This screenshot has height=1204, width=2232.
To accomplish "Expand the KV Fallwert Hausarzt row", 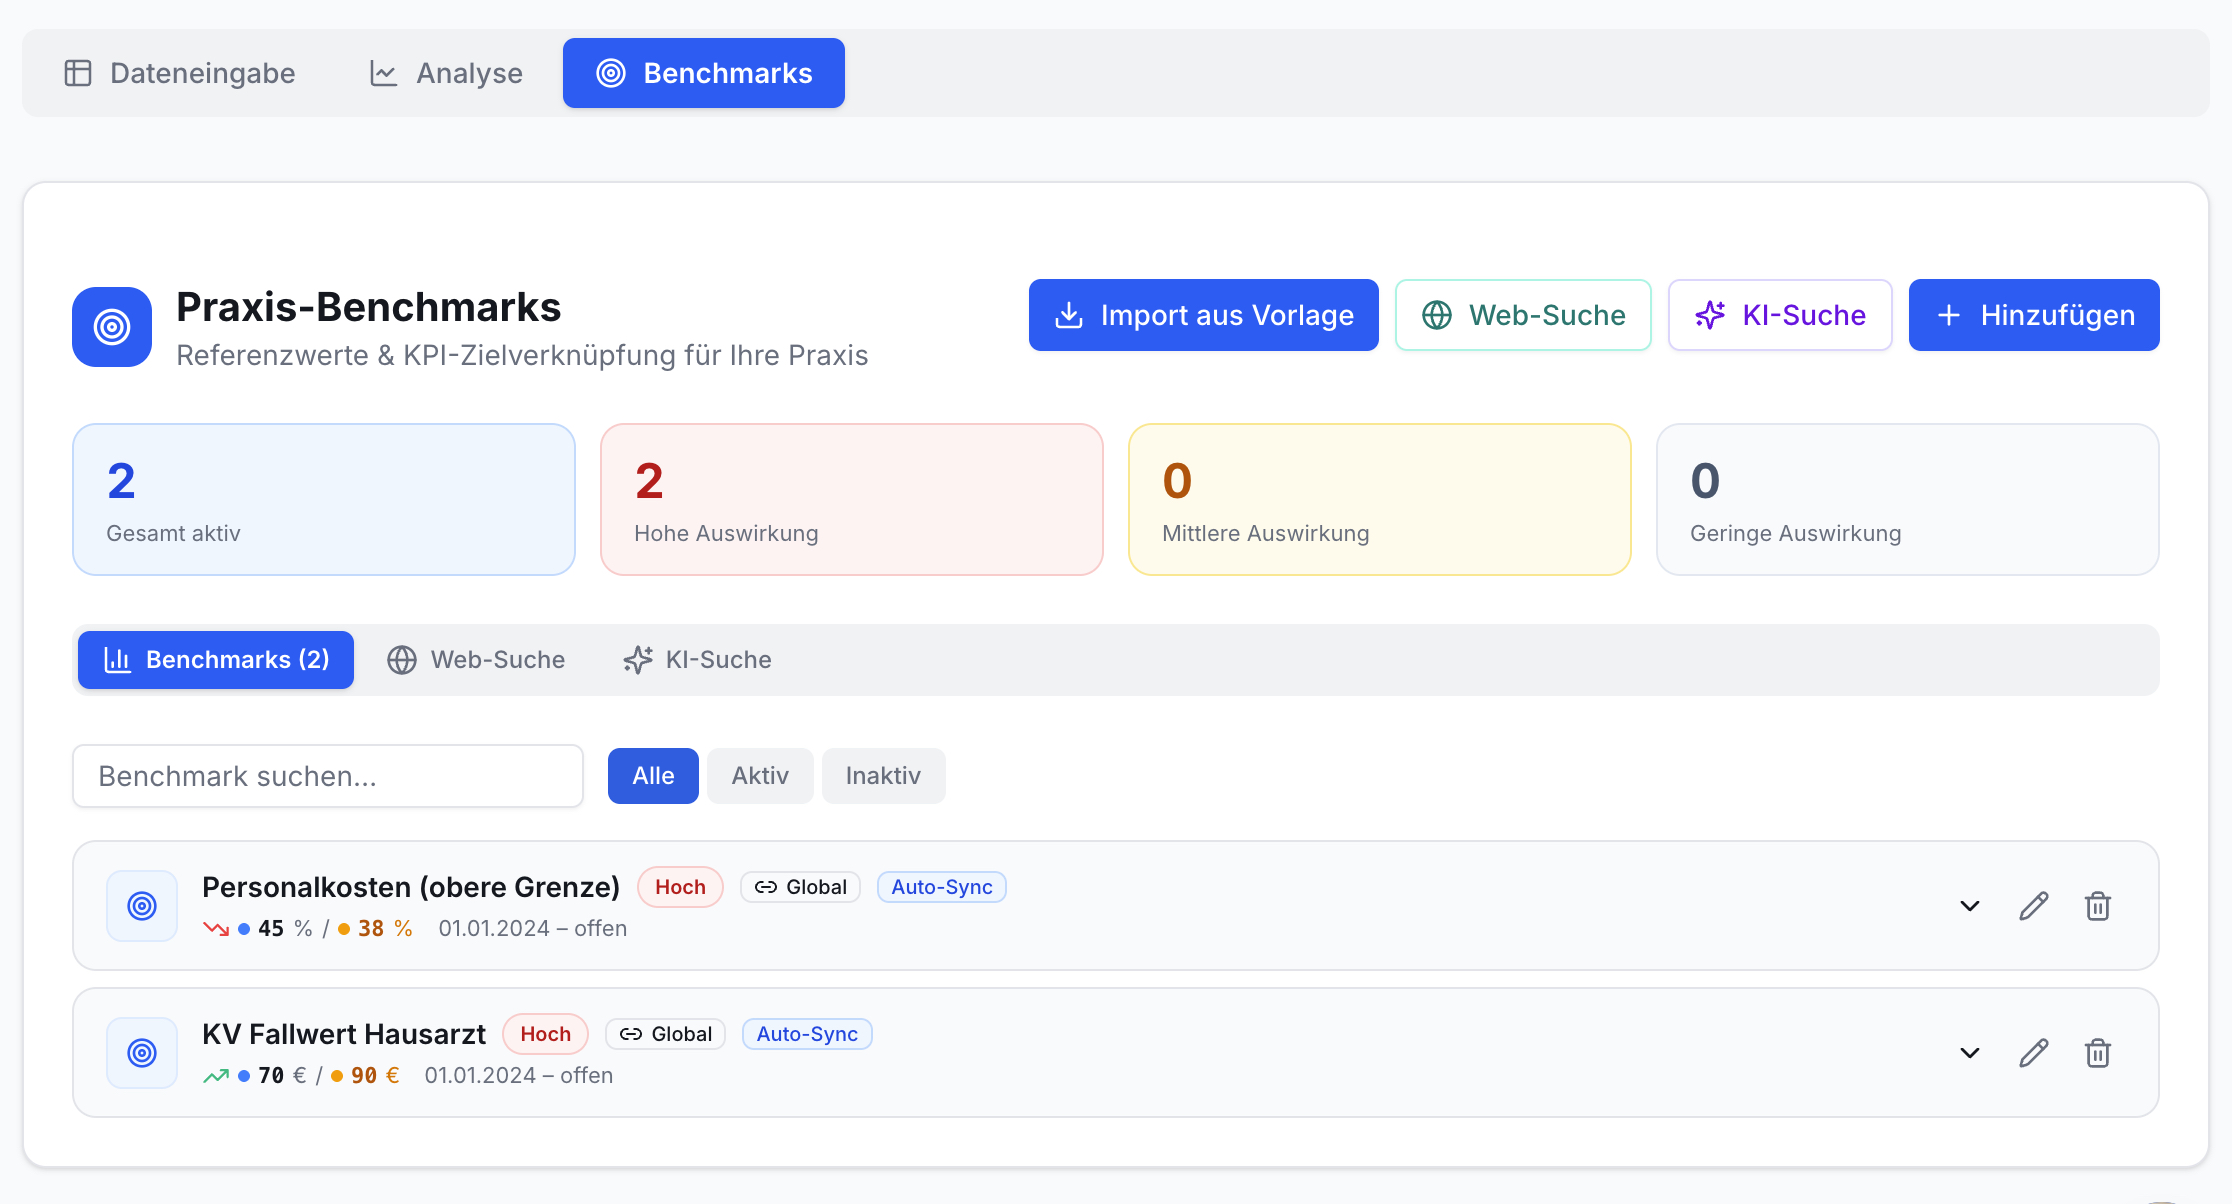I will coord(1970,1053).
